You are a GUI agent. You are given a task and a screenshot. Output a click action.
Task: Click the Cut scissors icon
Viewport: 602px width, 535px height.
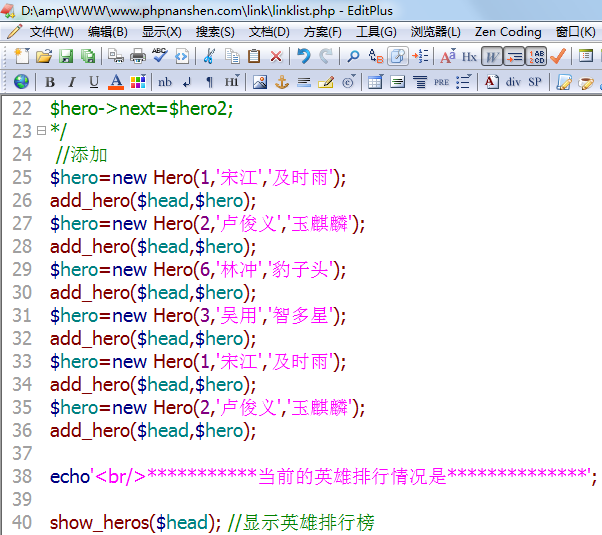click(x=210, y=56)
